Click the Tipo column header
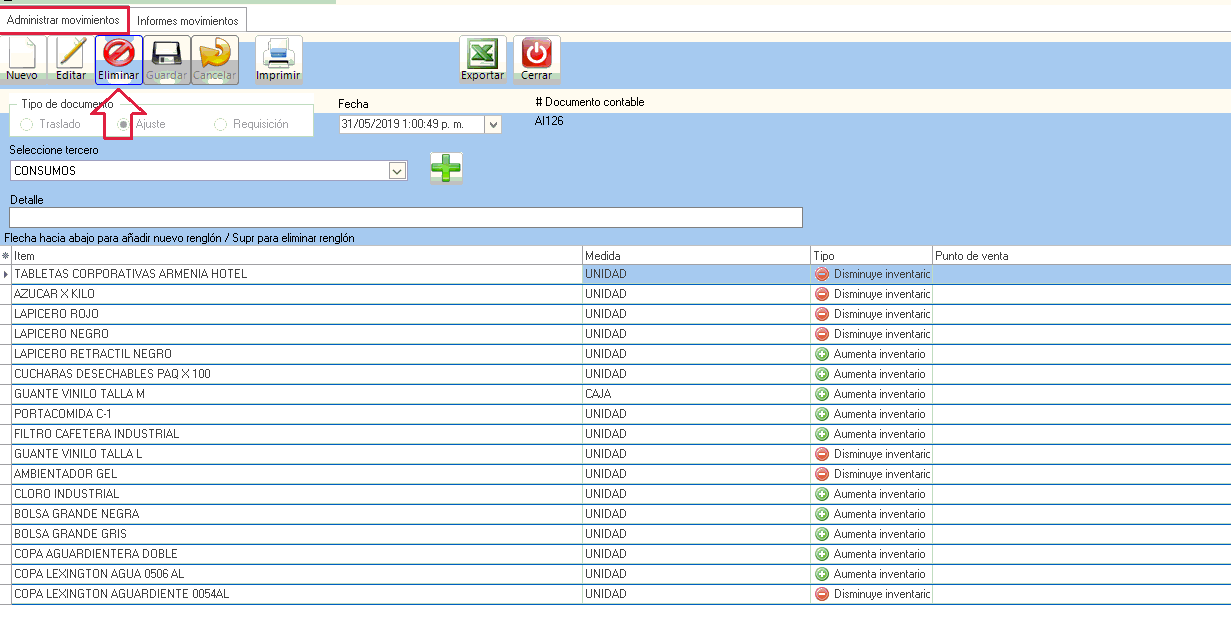Viewport: 1231px width, 642px height. pos(870,256)
